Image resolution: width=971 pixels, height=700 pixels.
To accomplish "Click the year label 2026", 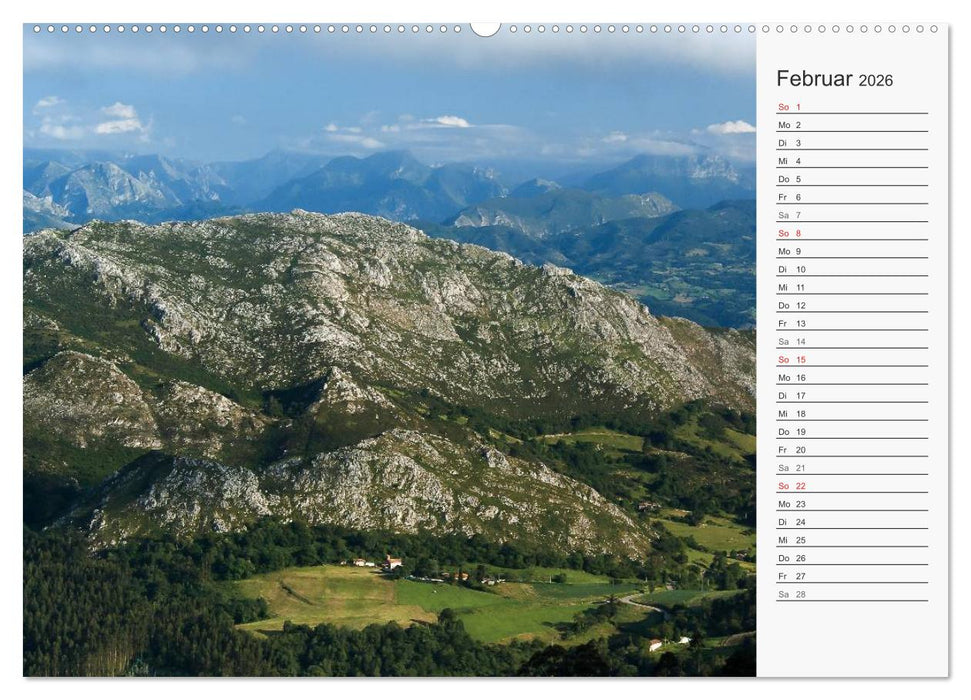I will pos(875,81).
